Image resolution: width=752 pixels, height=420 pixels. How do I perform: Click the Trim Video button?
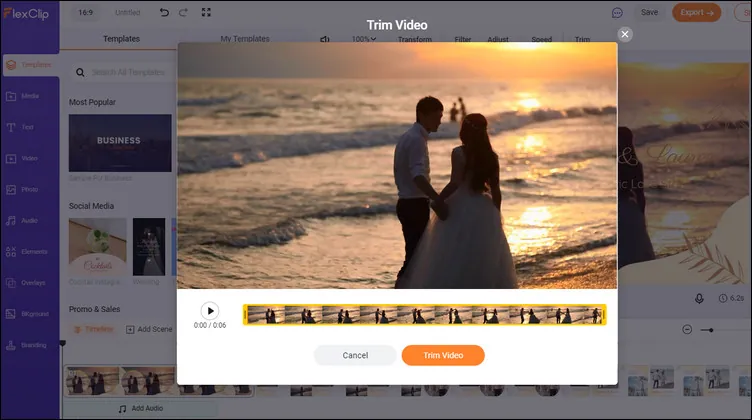pyautogui.click(x=443, y=355)
